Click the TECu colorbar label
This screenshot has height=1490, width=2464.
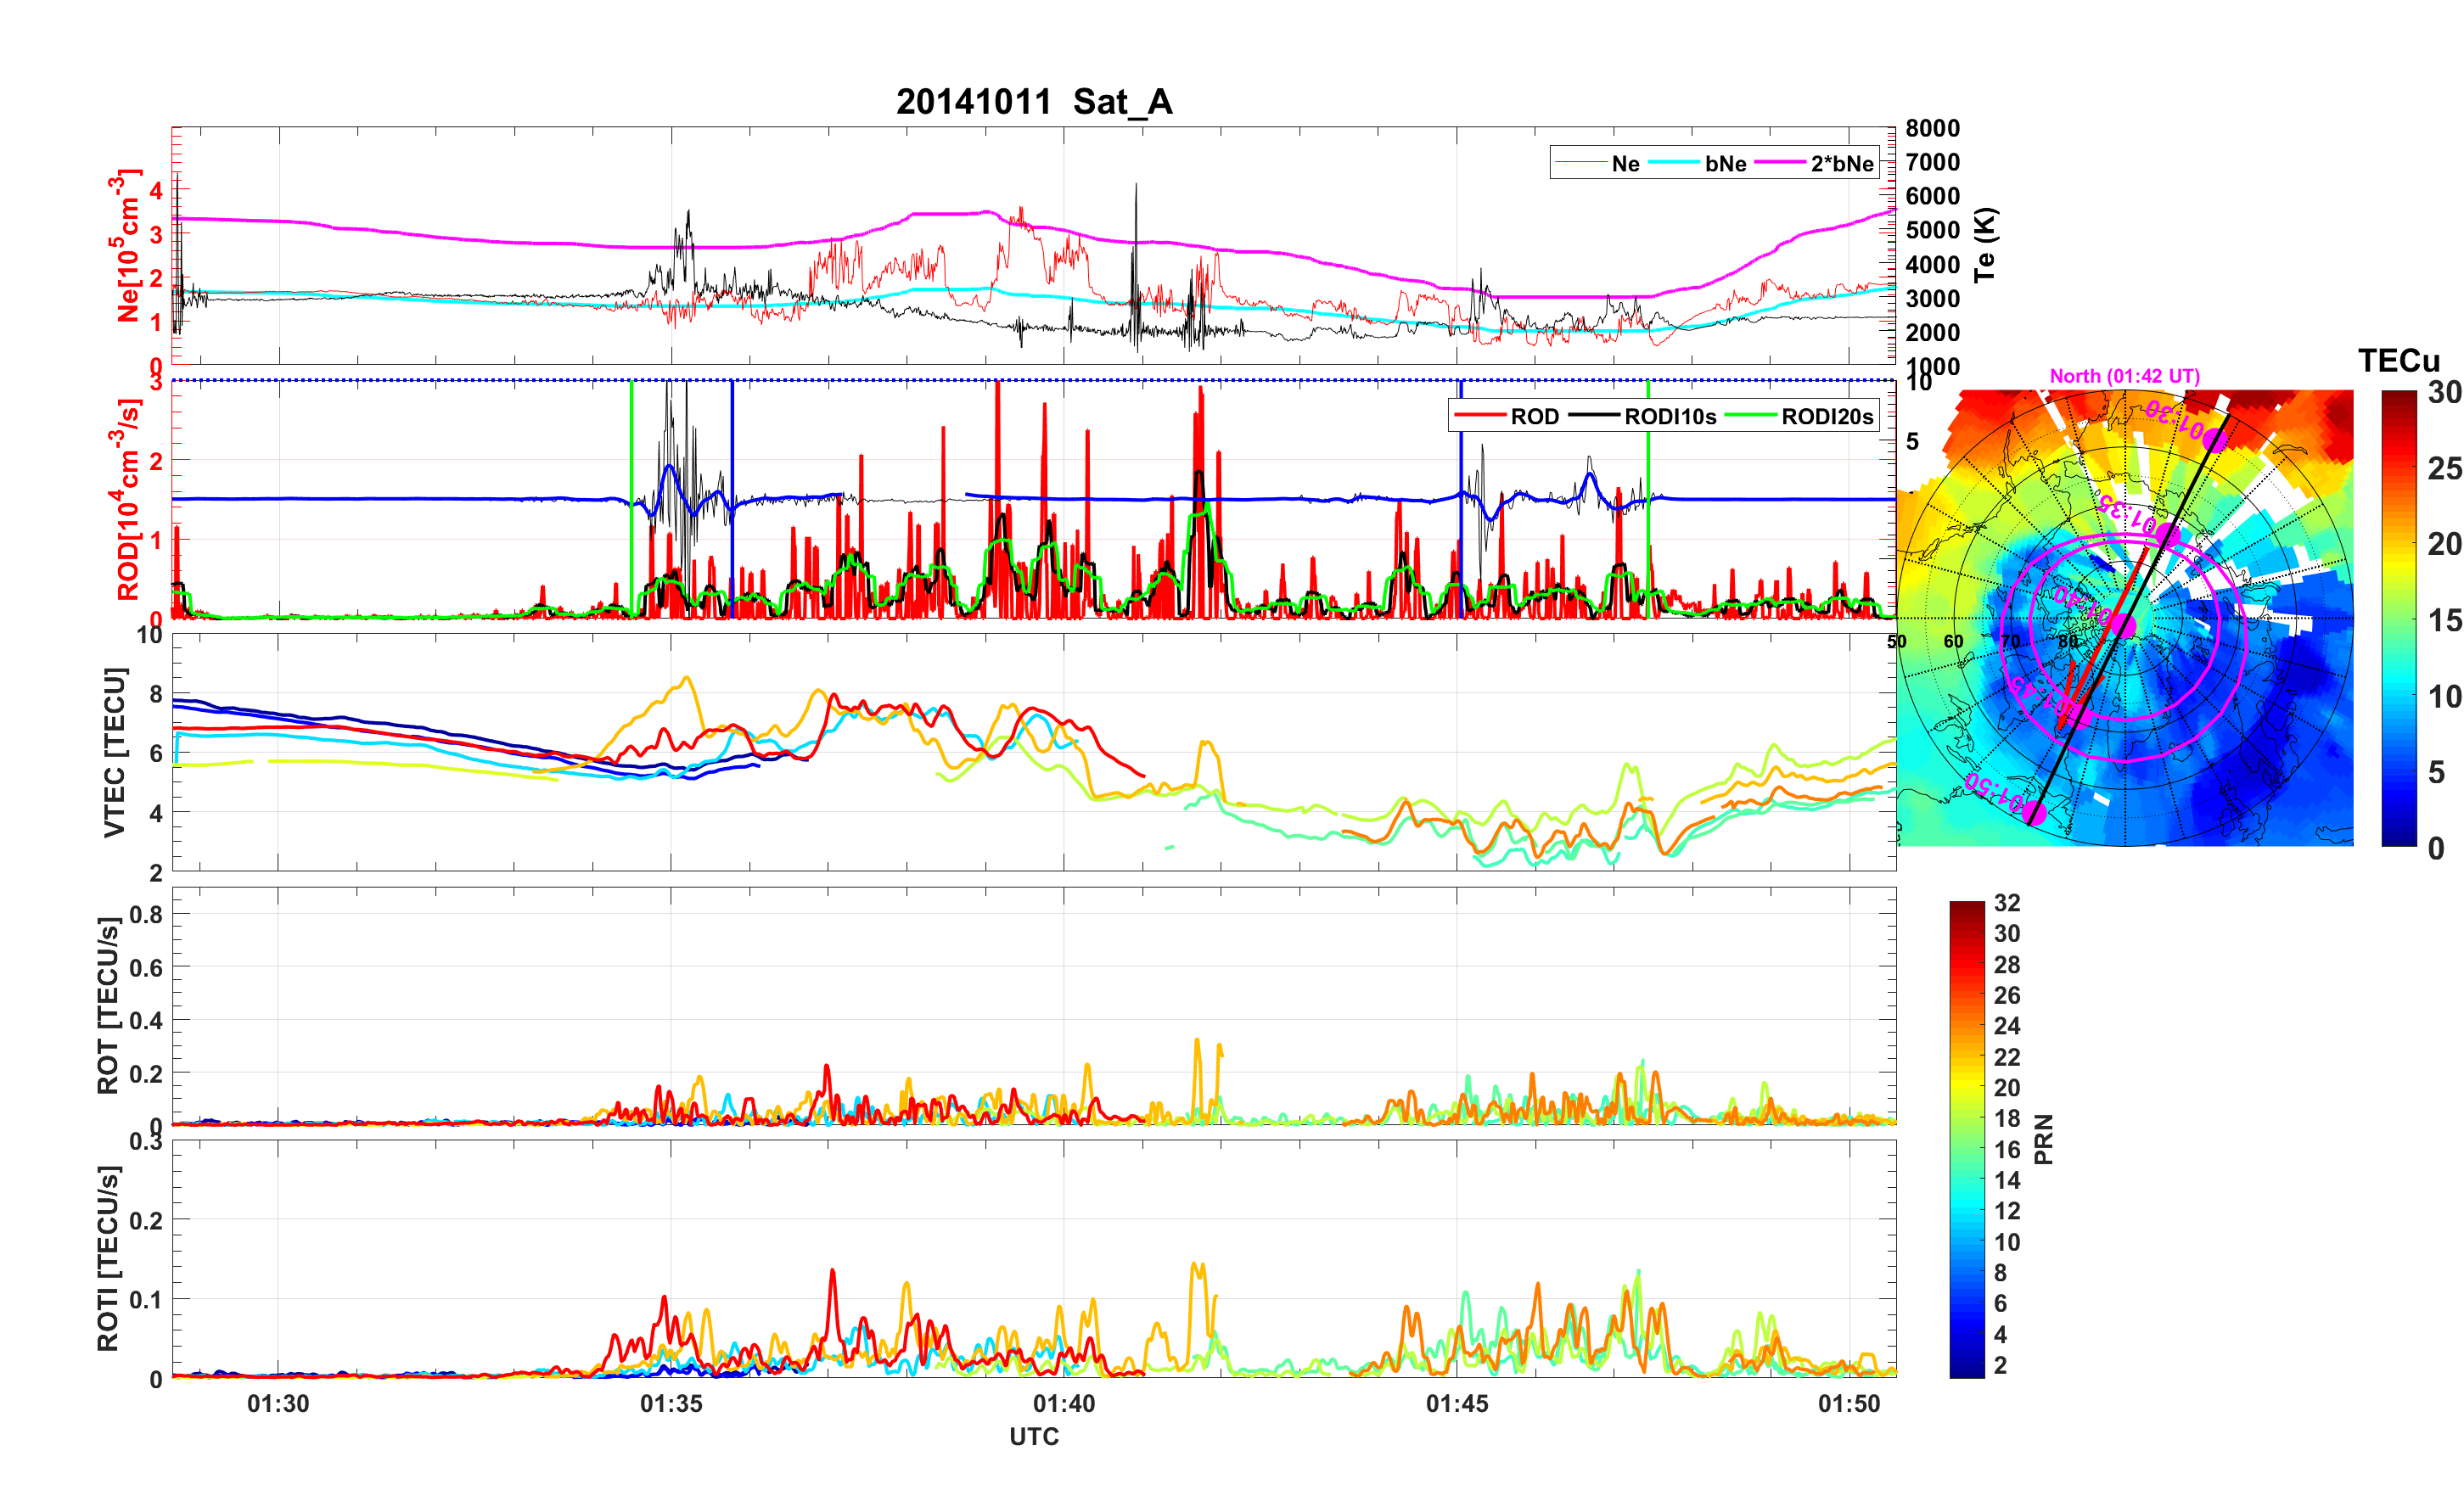click(x=2398, y=361)
